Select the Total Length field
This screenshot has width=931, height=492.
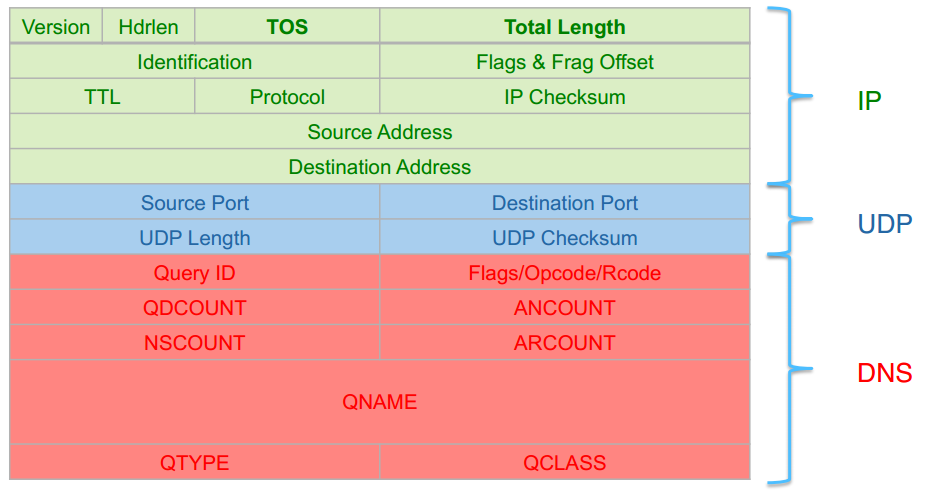pos(564,27)
